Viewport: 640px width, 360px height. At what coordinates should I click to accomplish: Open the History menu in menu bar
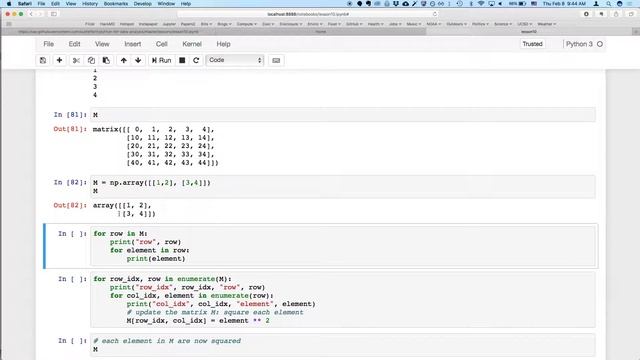[90, 4]
